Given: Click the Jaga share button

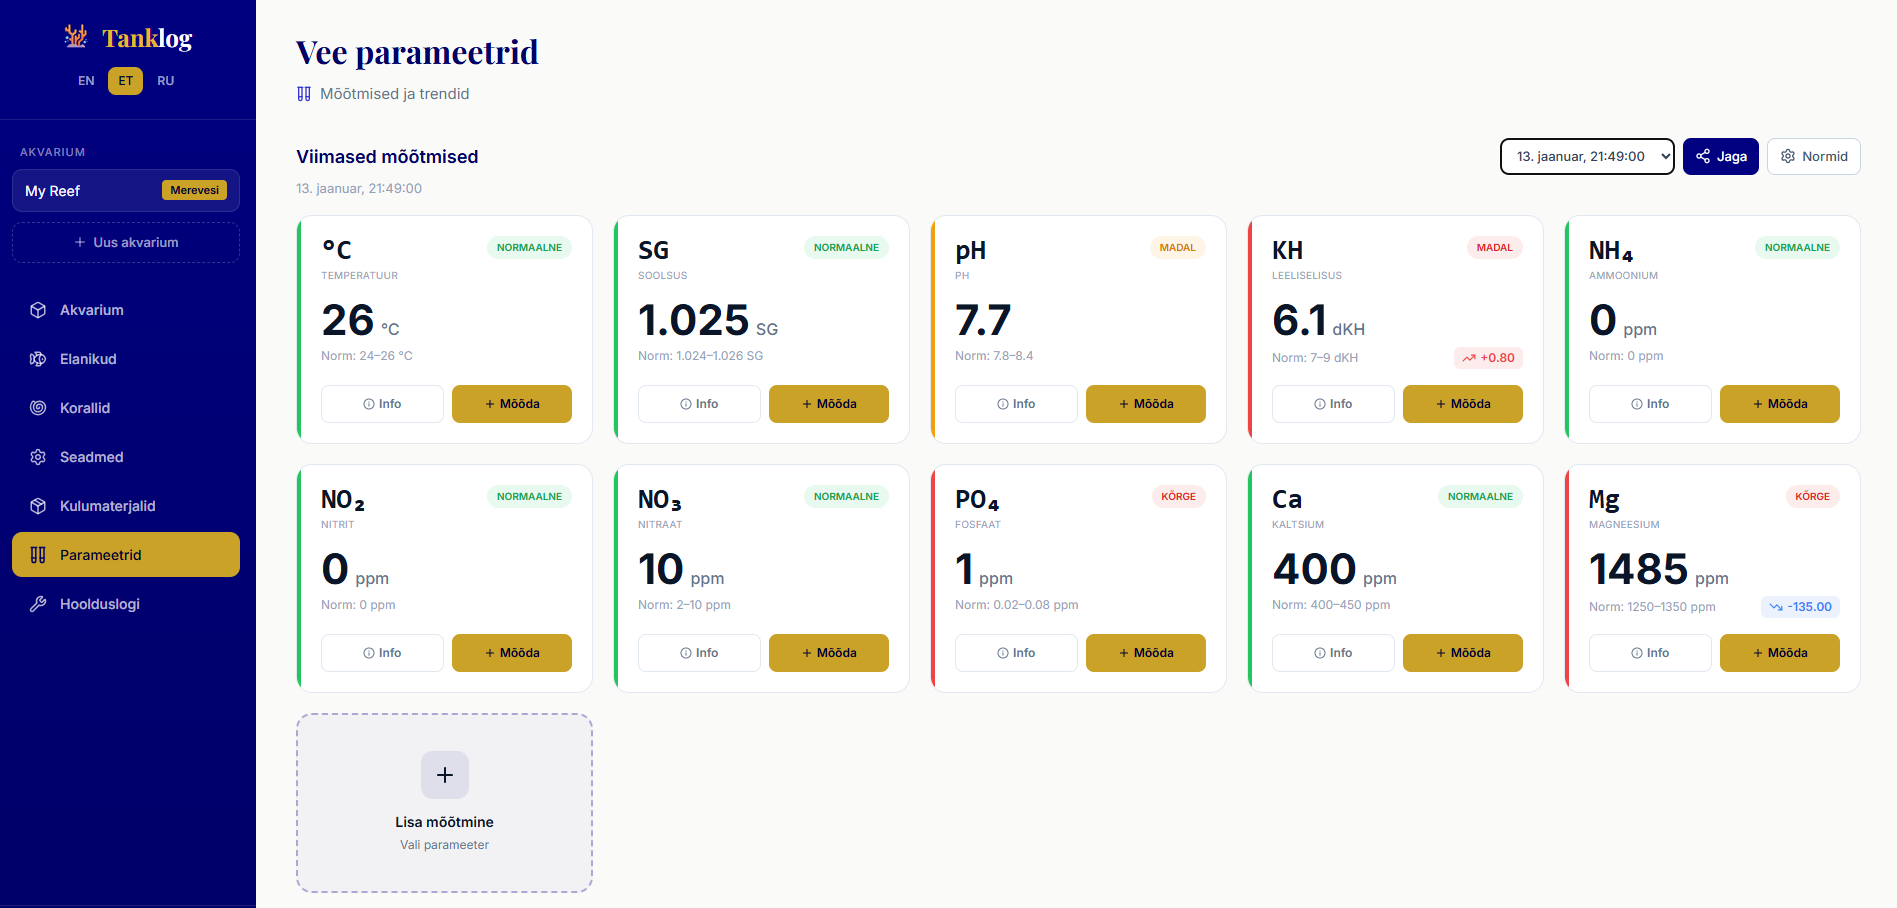Looking at the screenshot, I should [x=1720, y=157].
